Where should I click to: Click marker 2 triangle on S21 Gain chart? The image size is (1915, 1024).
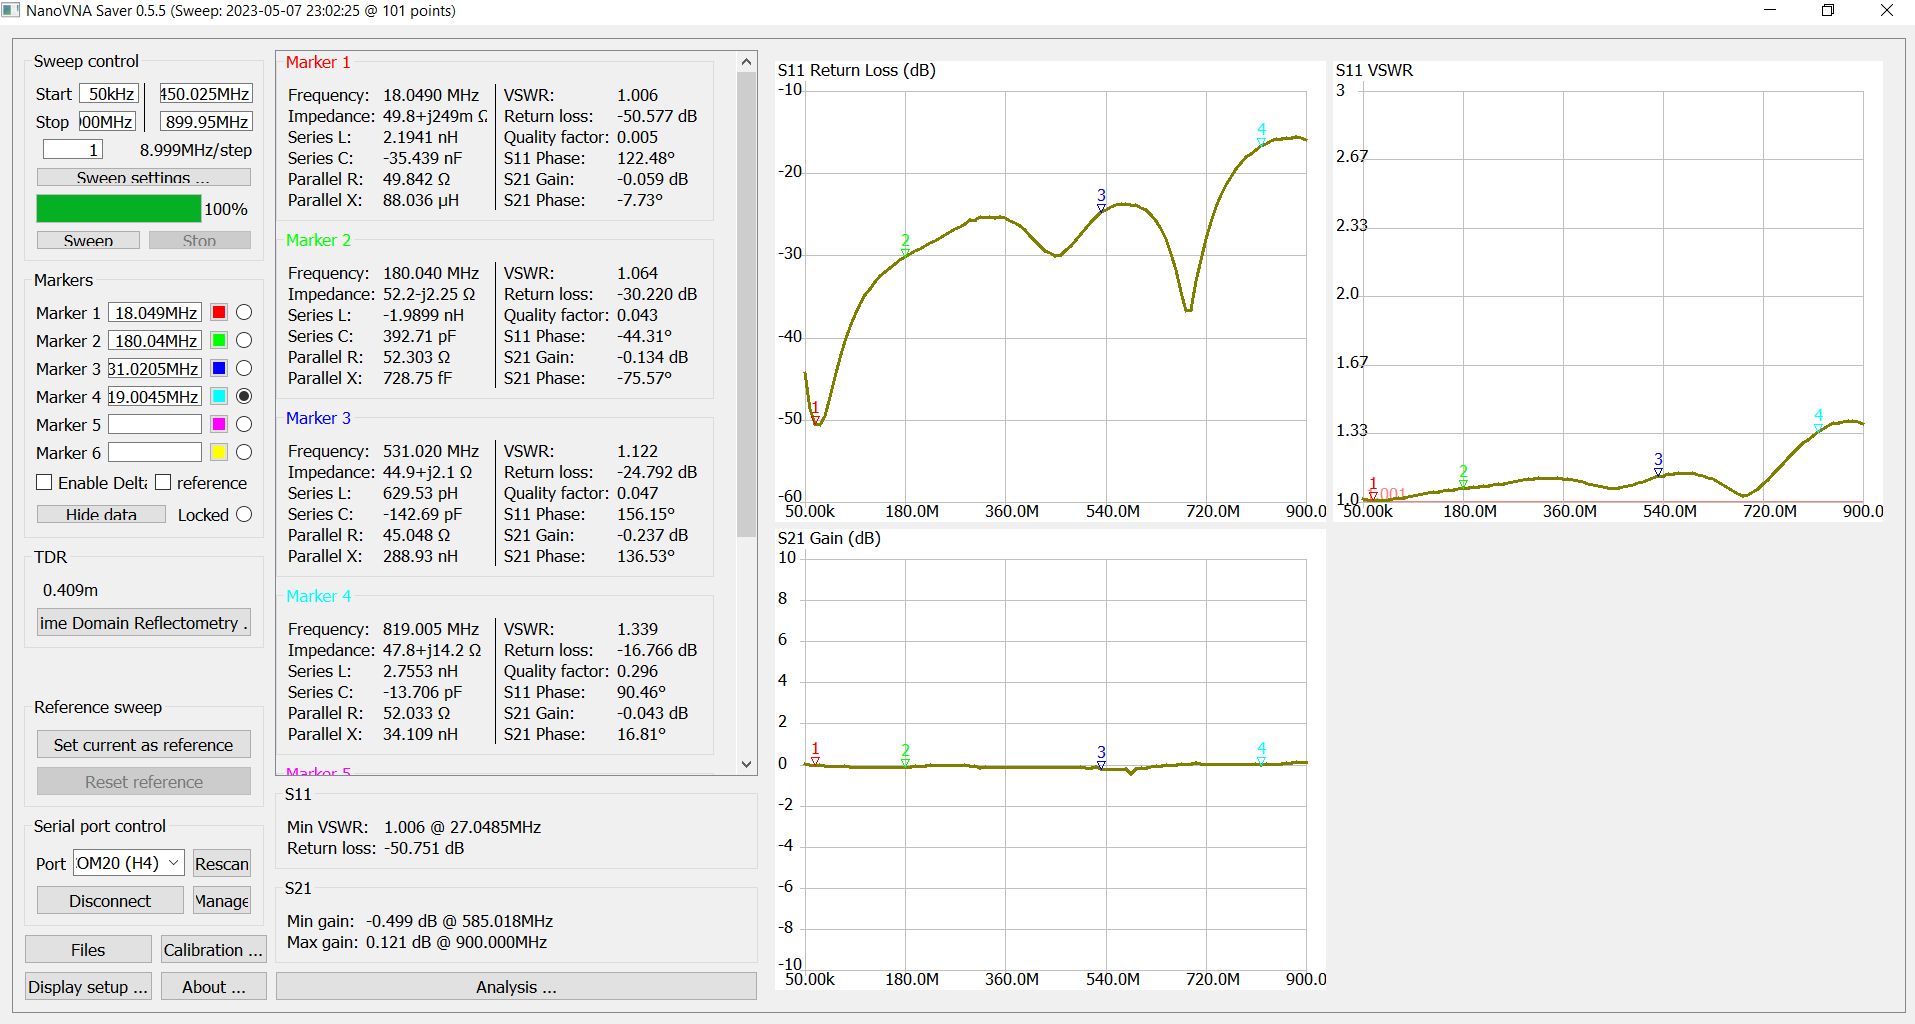point(905,763)
